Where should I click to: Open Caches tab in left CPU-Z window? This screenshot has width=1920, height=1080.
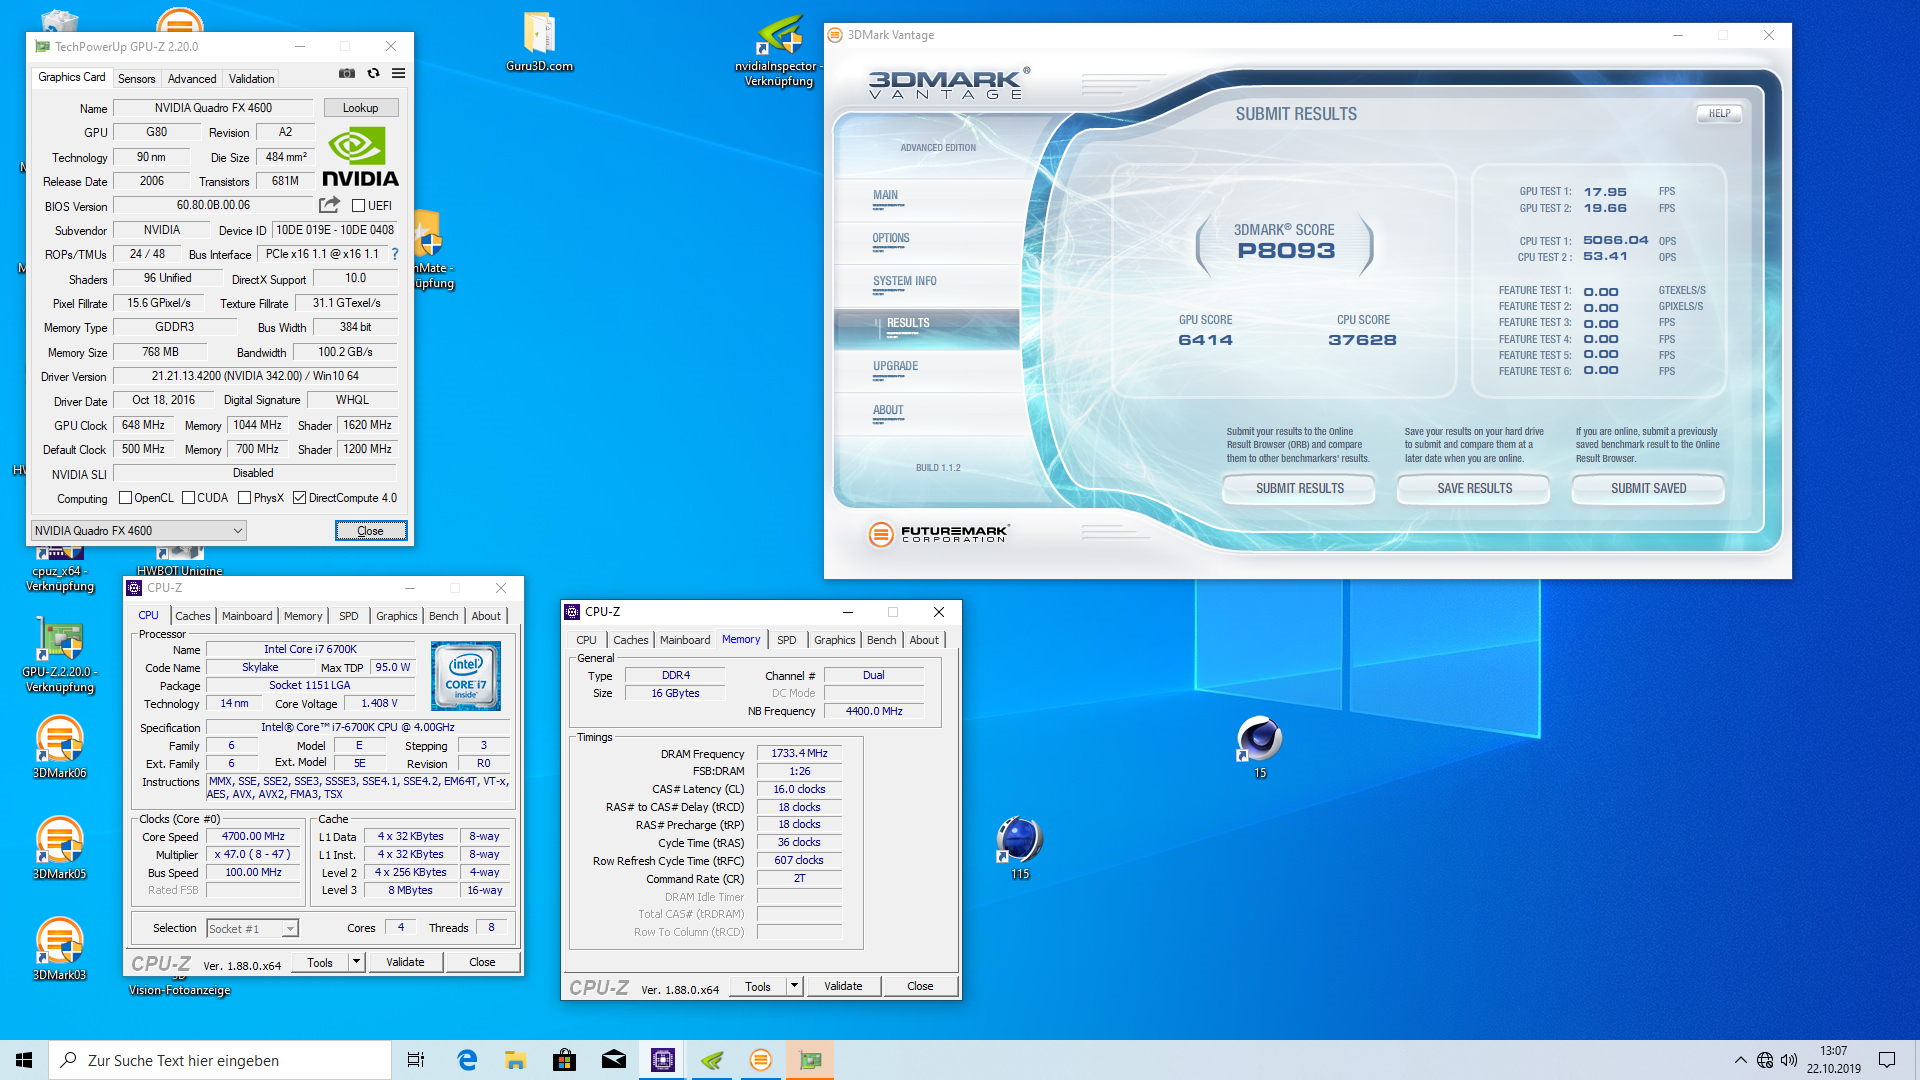[x=193, y=616]
